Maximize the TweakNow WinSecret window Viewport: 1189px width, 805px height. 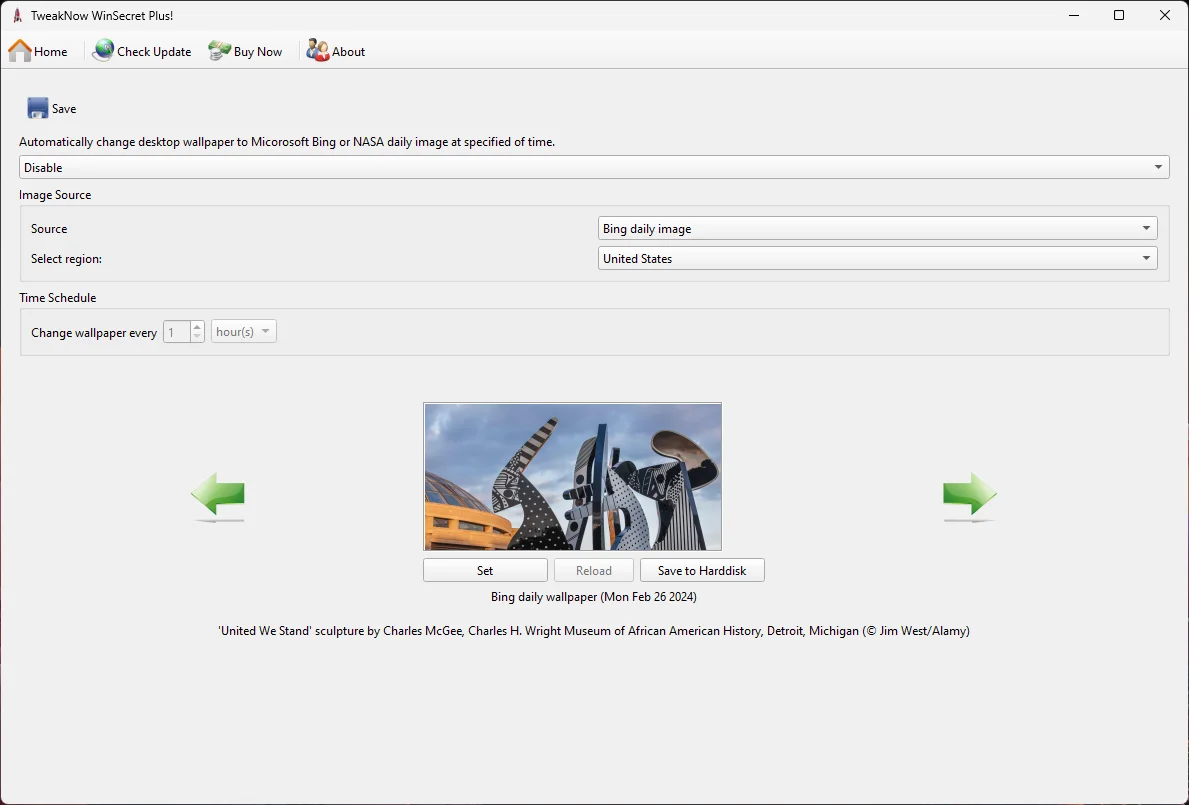(1119, 15)
